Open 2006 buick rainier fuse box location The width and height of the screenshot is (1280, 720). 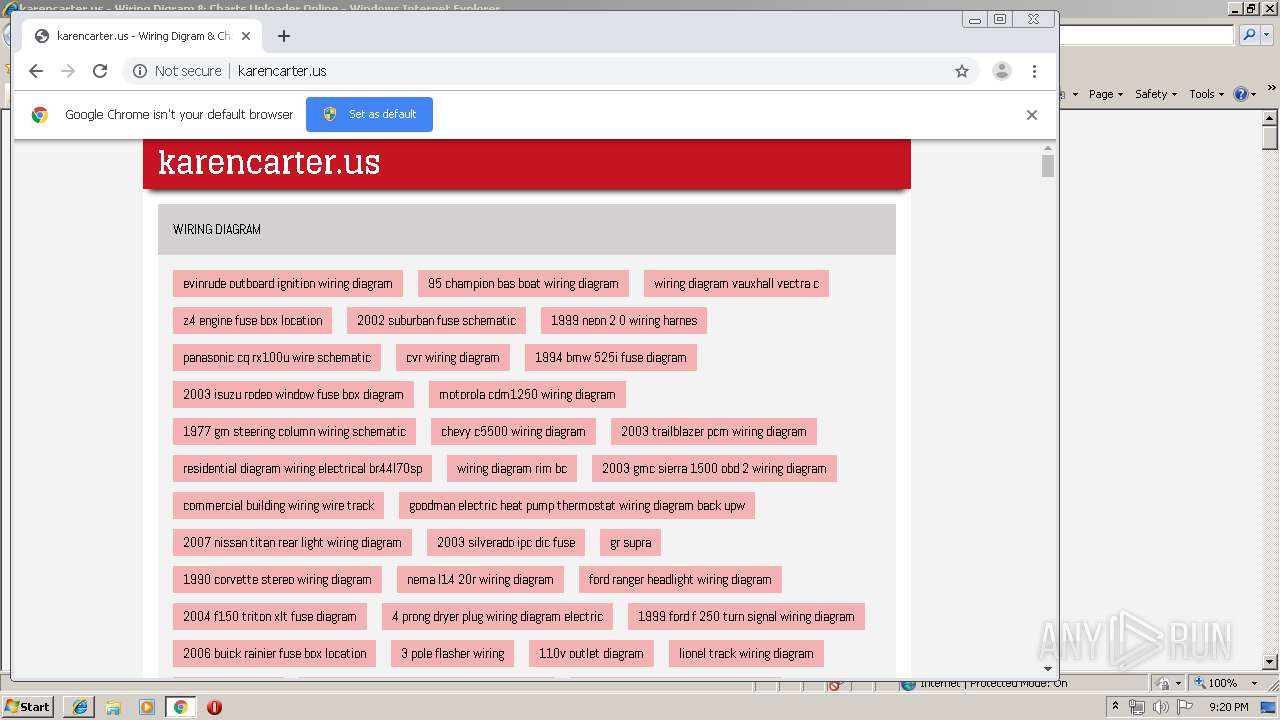pos(275,654)
